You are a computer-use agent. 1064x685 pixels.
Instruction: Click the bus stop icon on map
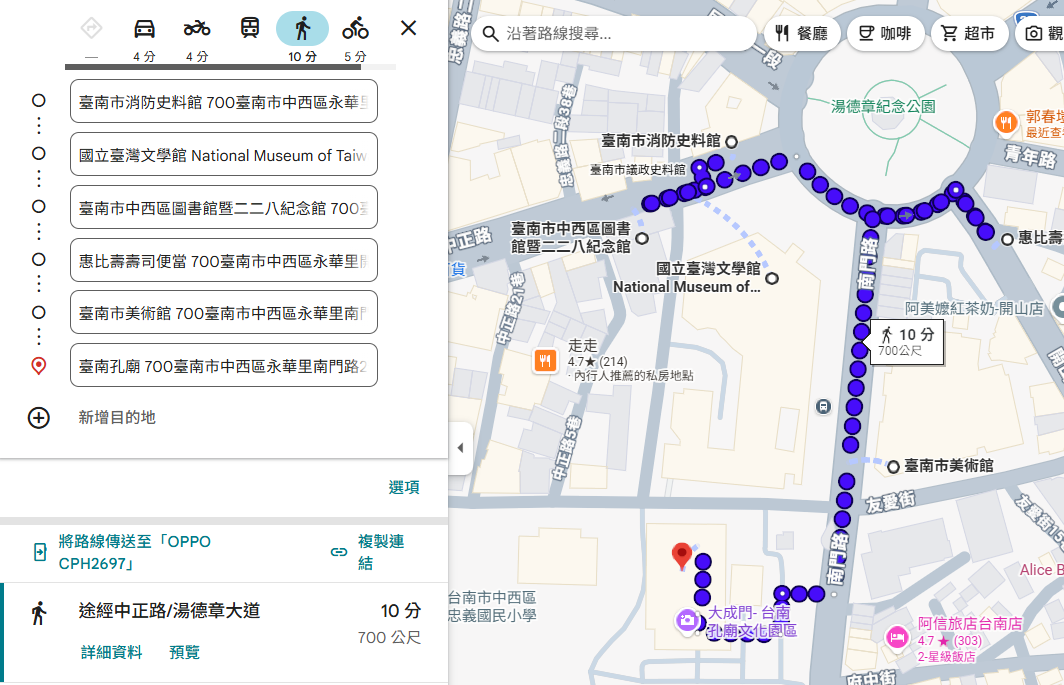[823, 406]
